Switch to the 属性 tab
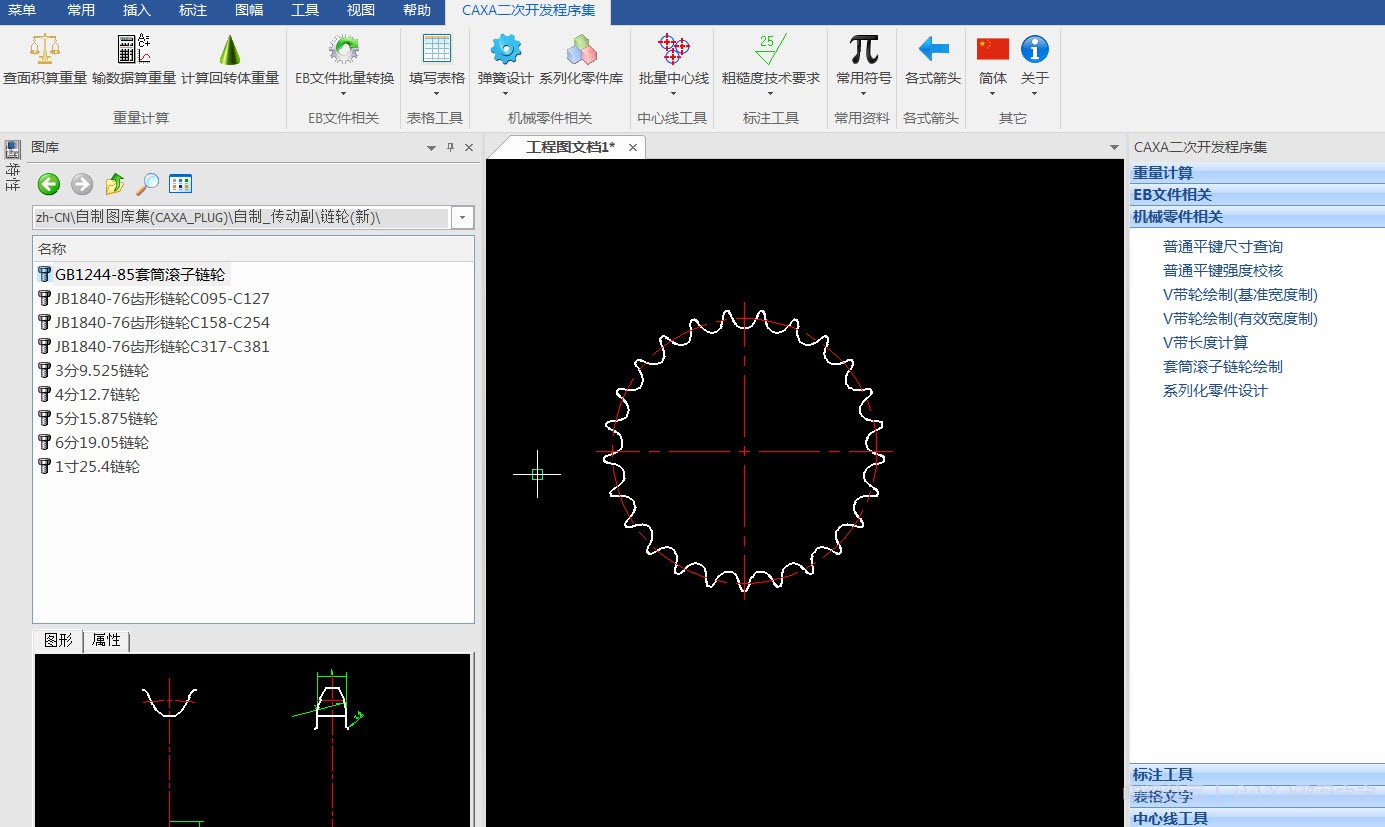 [106, 640]
